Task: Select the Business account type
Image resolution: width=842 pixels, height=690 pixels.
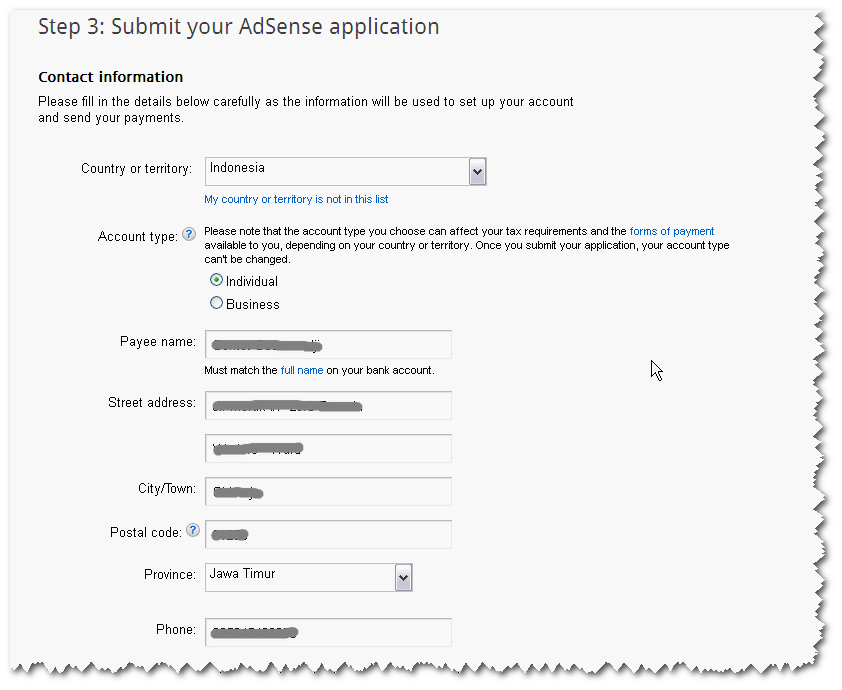Action: coord(216,303)
